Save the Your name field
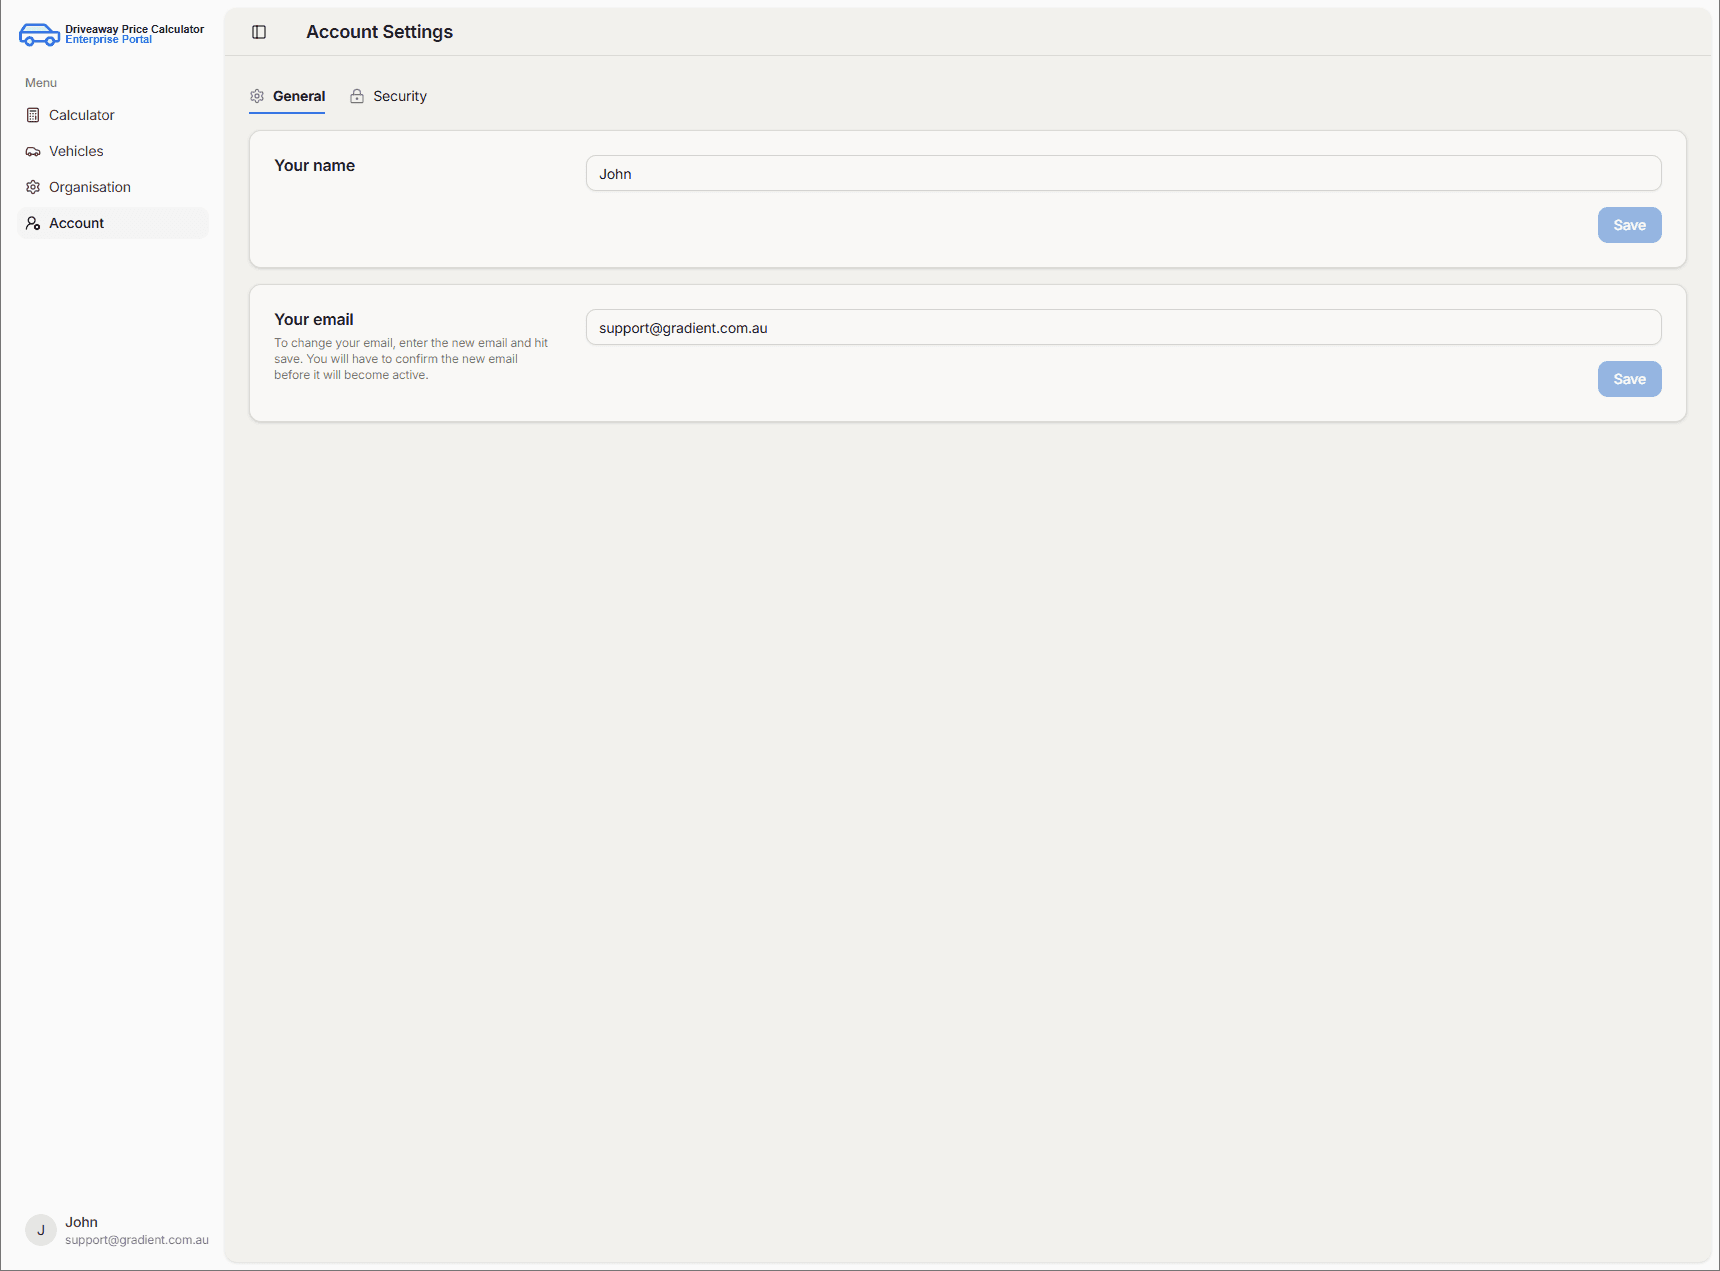This screenshot has width=1720, height=1271. click(1629, 225)
